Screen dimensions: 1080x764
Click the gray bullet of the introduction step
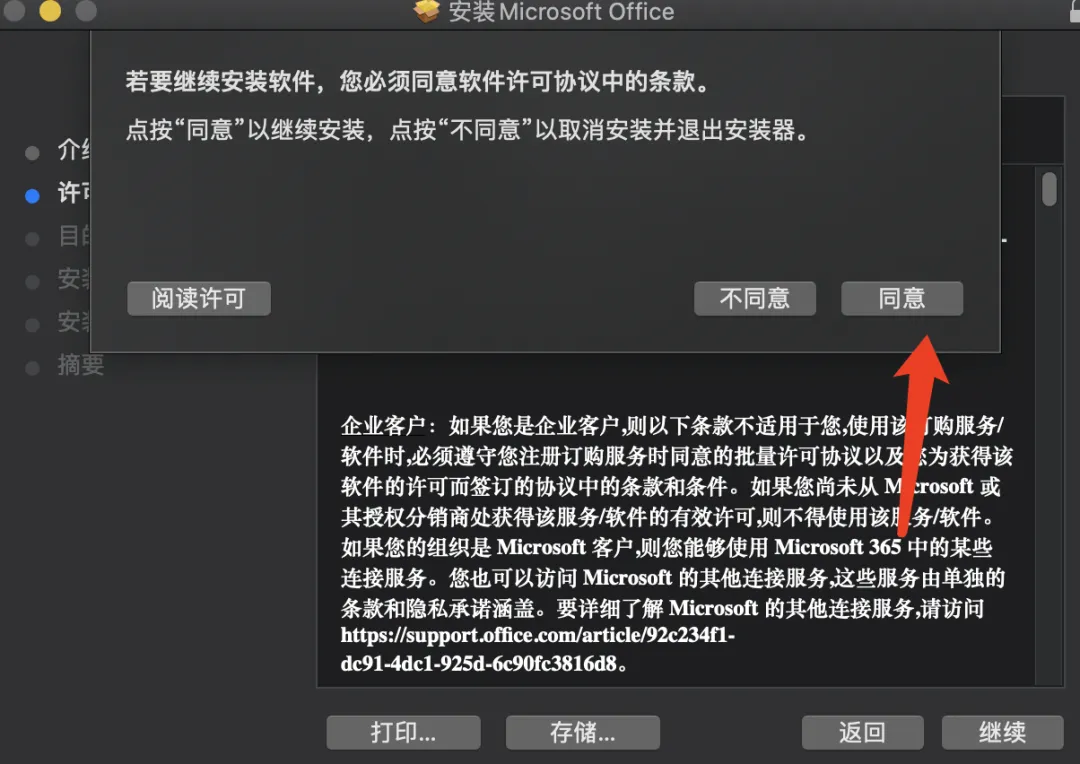(32, 153)
